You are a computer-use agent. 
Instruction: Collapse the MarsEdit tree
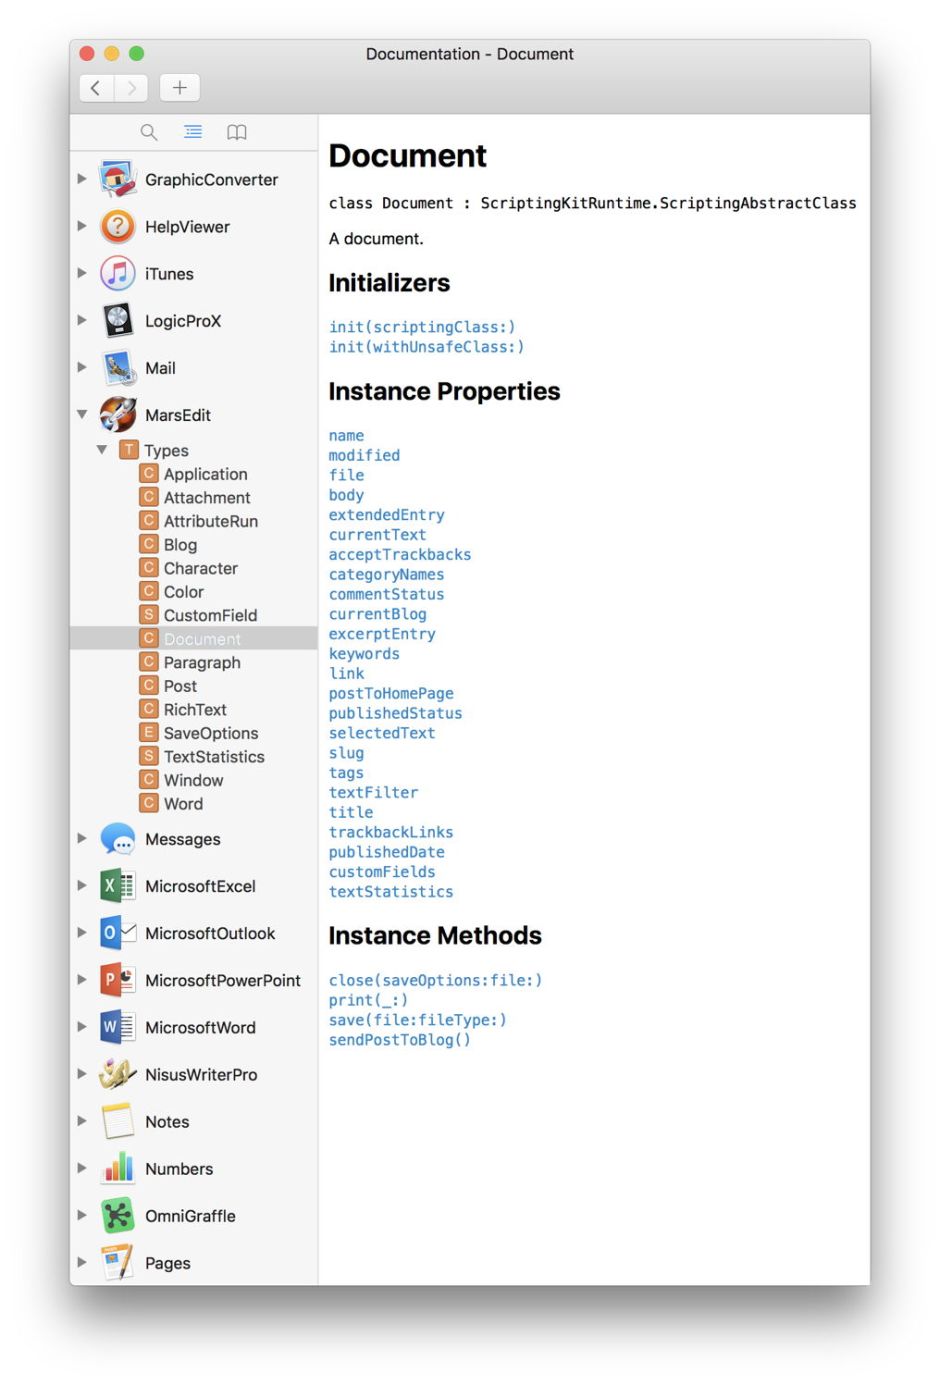point(82,414)
